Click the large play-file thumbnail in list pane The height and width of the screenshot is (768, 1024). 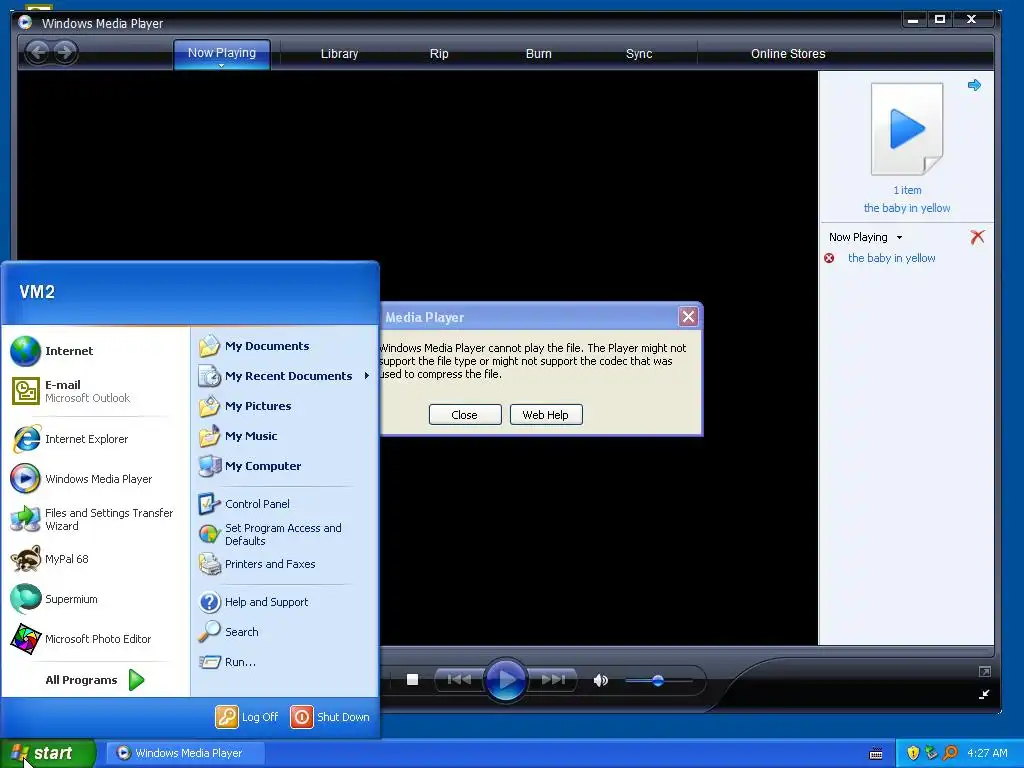pos(907,129)
